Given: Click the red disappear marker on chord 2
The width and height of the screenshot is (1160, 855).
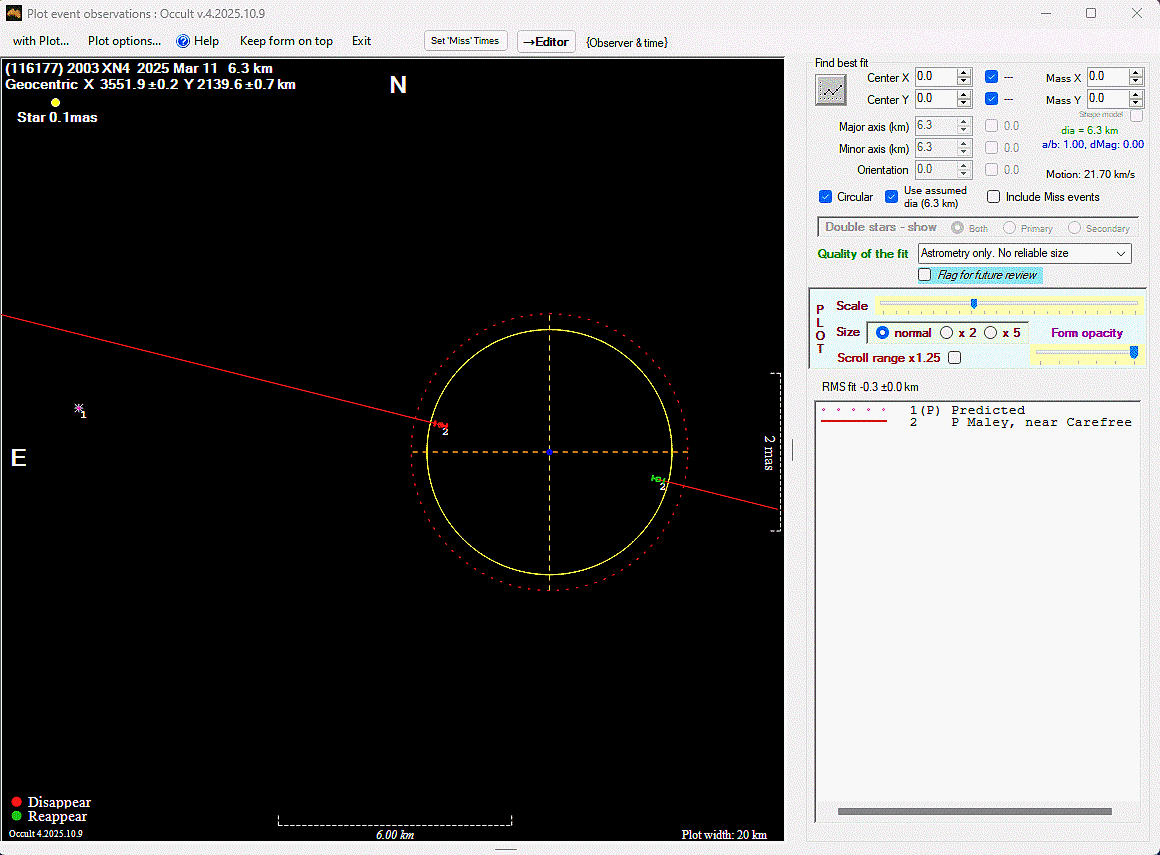Looking at the screenshot, I should coord(439,425).
